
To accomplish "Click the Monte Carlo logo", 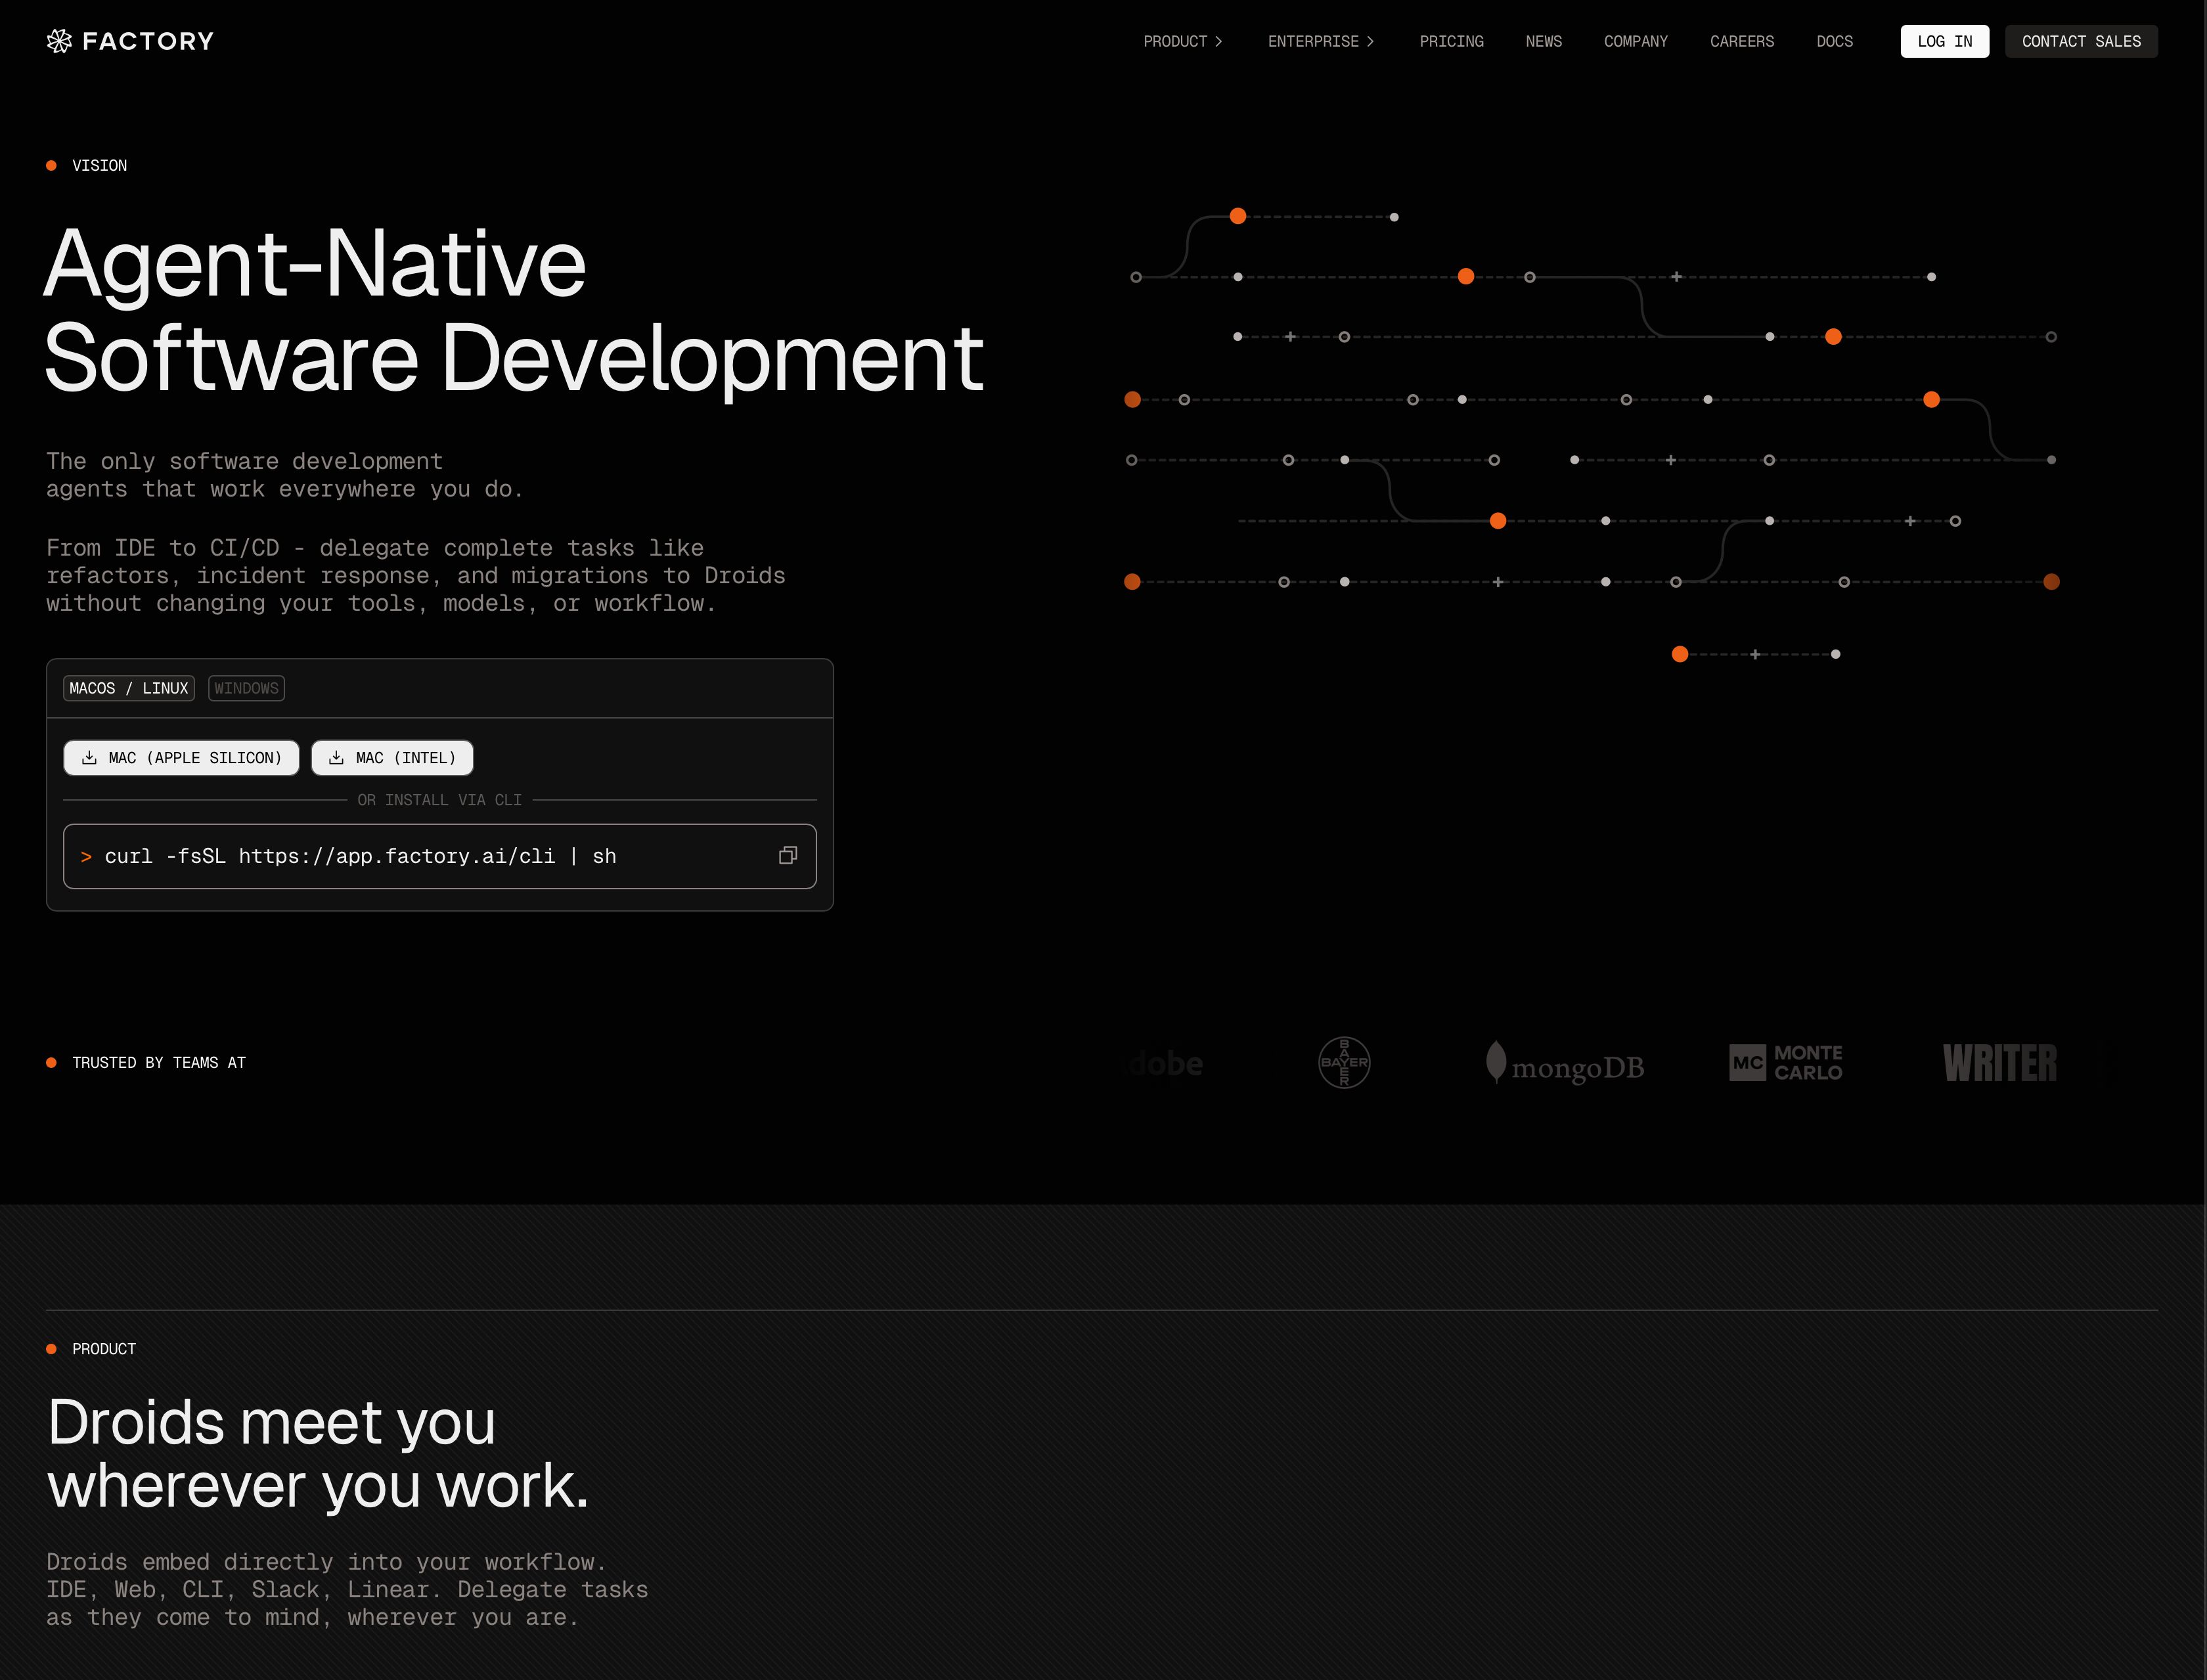I will 1786,1062.
